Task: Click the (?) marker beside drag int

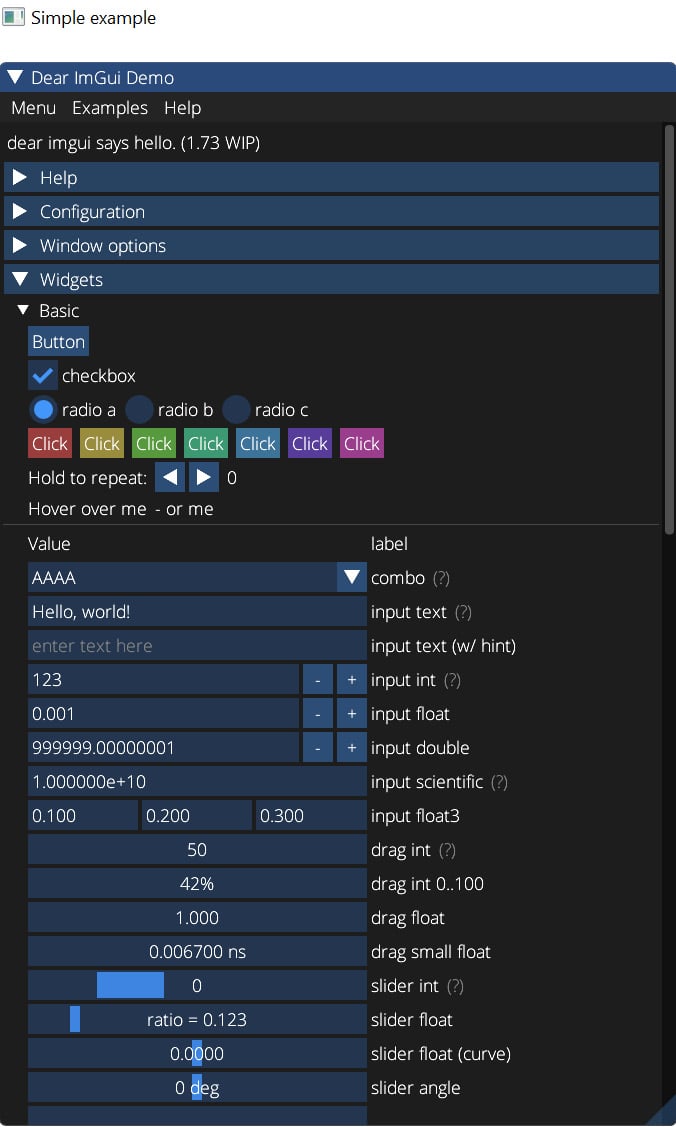Action: [x=447, y=850]
